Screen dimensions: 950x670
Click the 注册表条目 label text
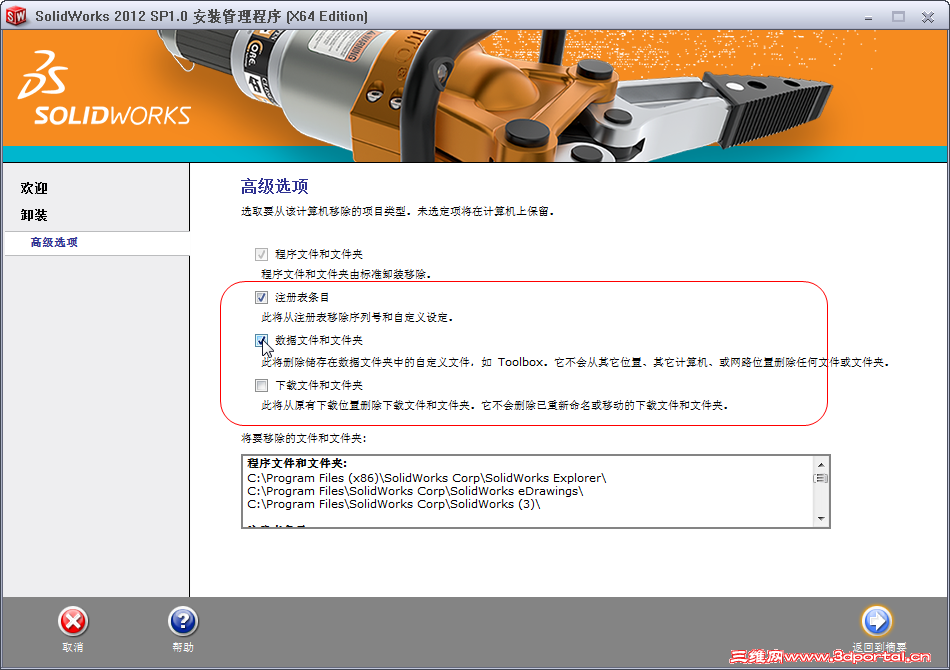(302, 297)
